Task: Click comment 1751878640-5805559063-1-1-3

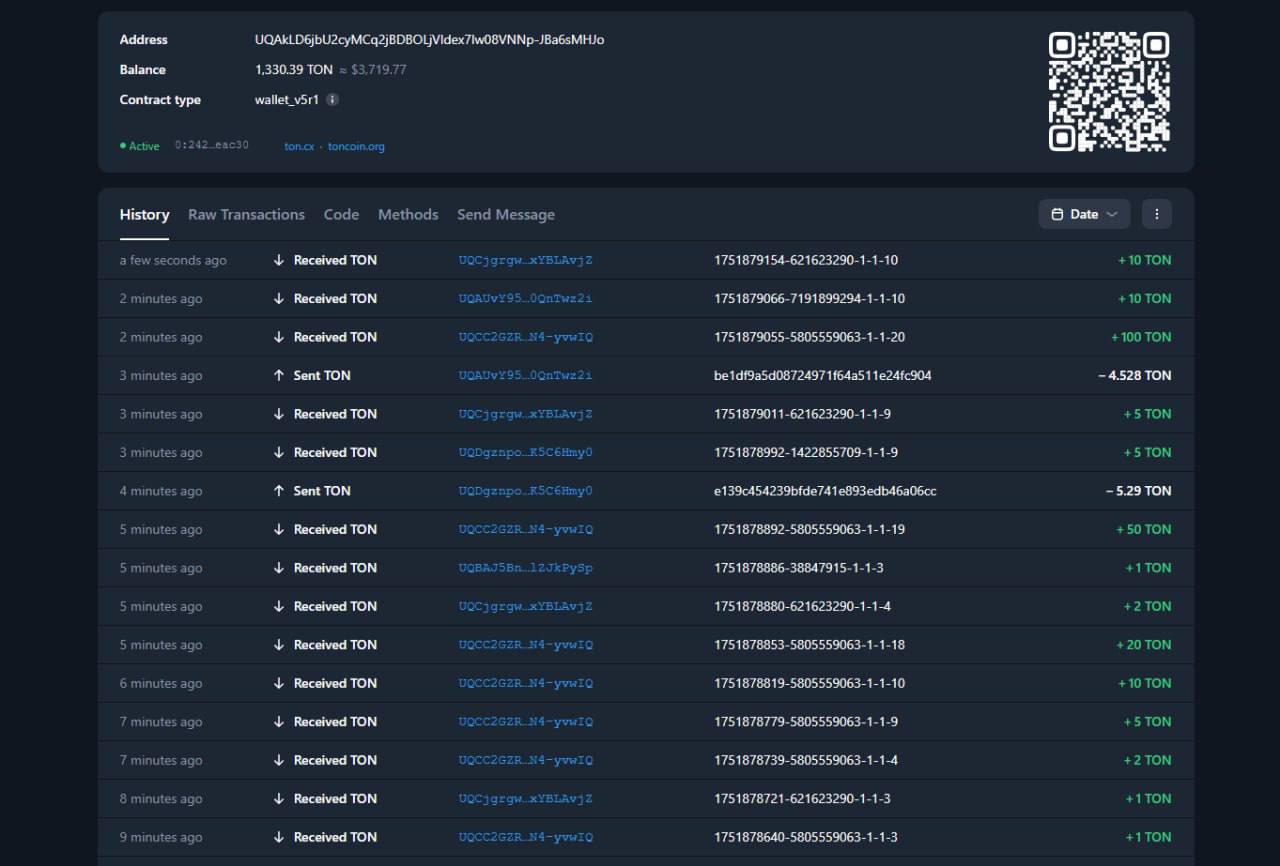Action: [x=806, y=838]
